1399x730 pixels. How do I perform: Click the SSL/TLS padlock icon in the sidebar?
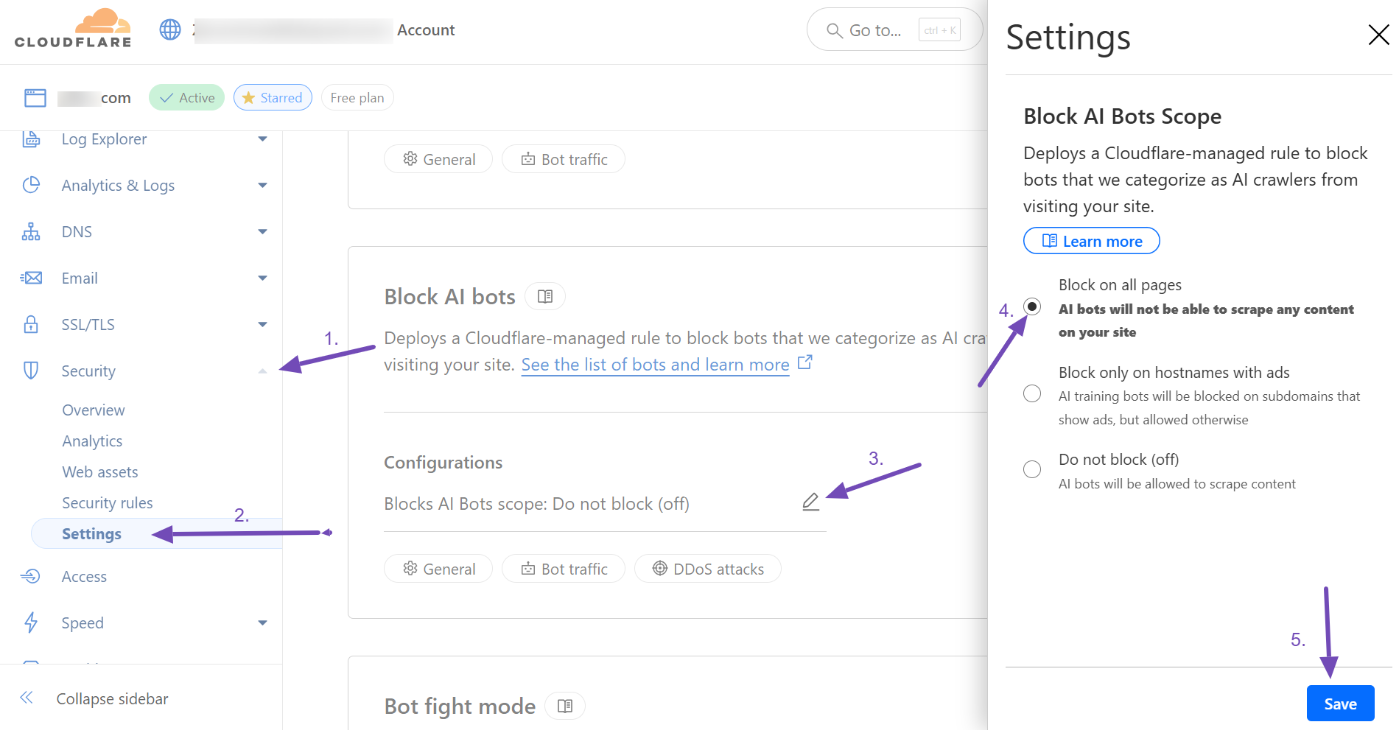(31, 325)
